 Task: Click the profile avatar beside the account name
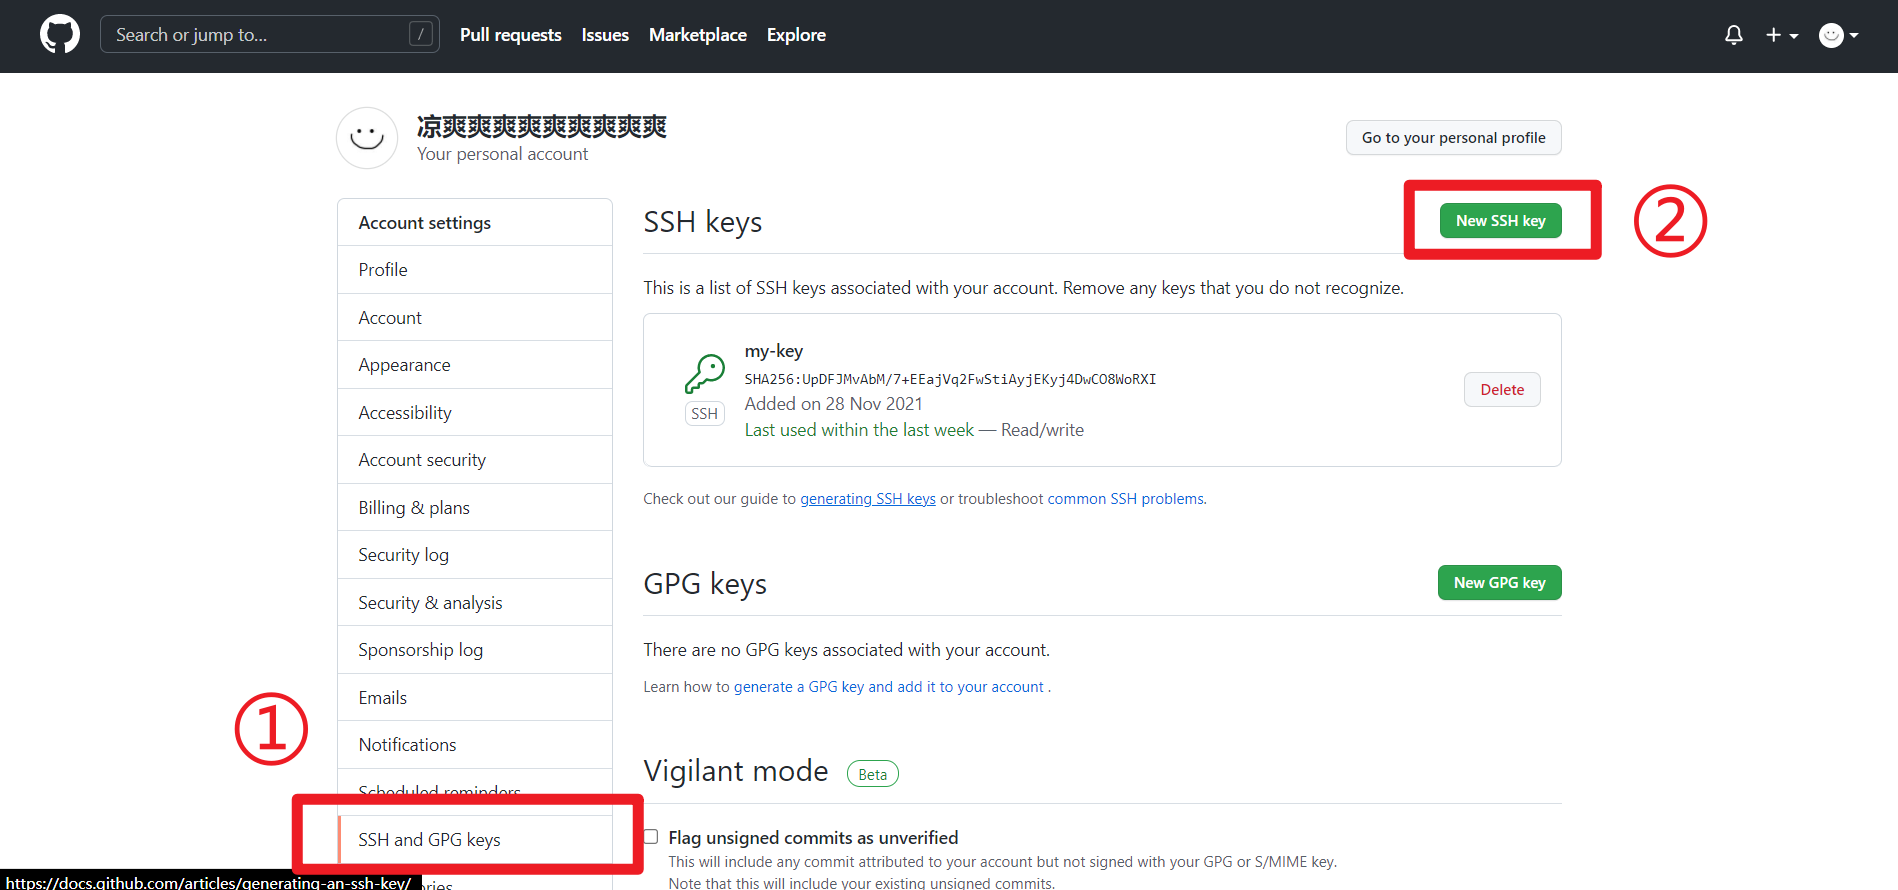tap(367, 138)
